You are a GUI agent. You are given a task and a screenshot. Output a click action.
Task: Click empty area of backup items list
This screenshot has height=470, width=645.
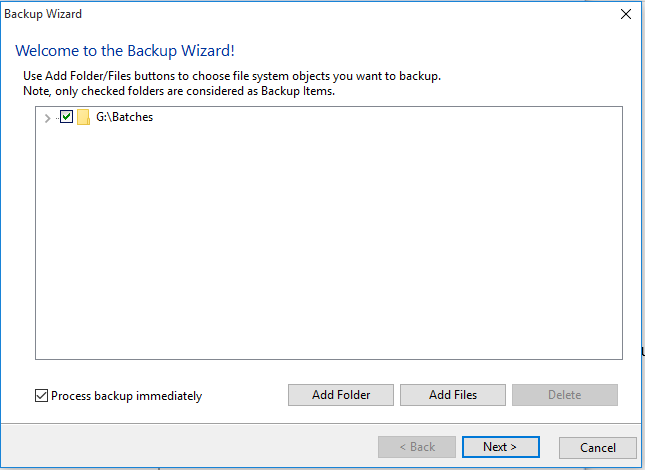click(x=329, y=247)
